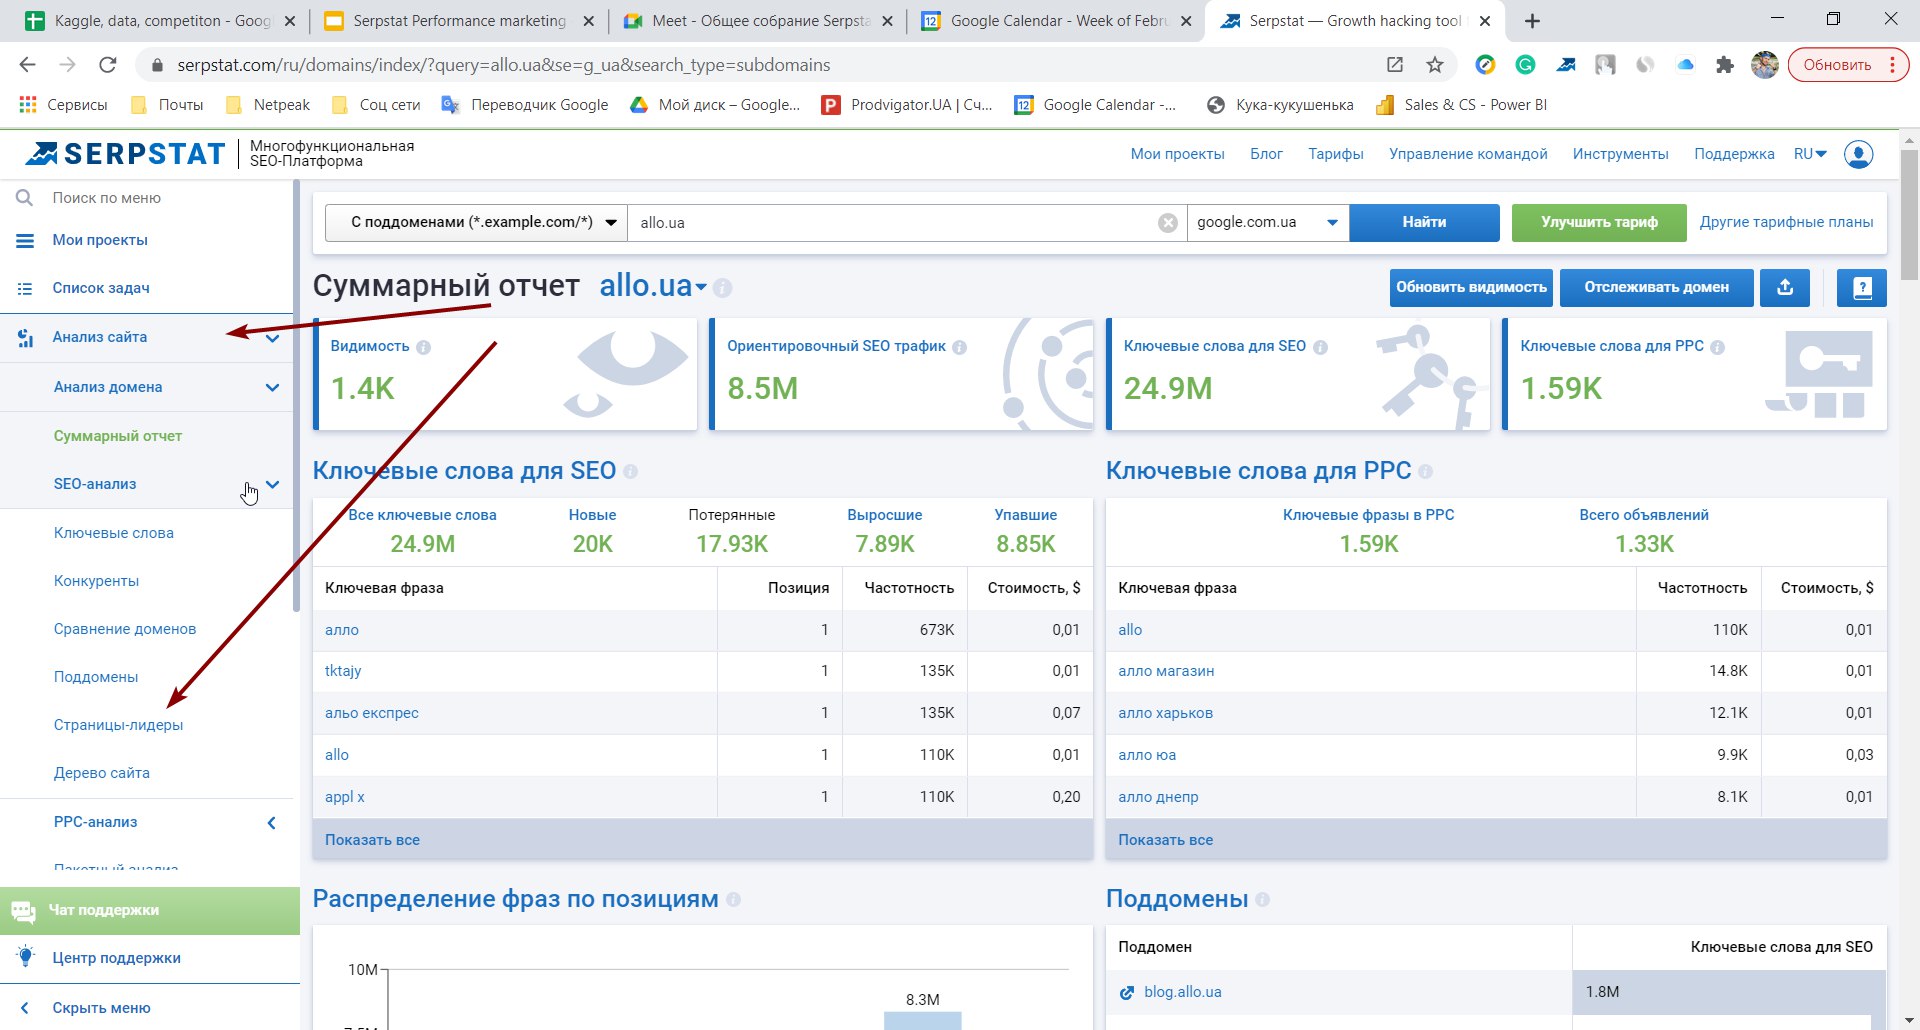Click Улучшить тариф button
Image resolution: width=1920 pixels, height=1030 pixels.
click(1599, 223)
